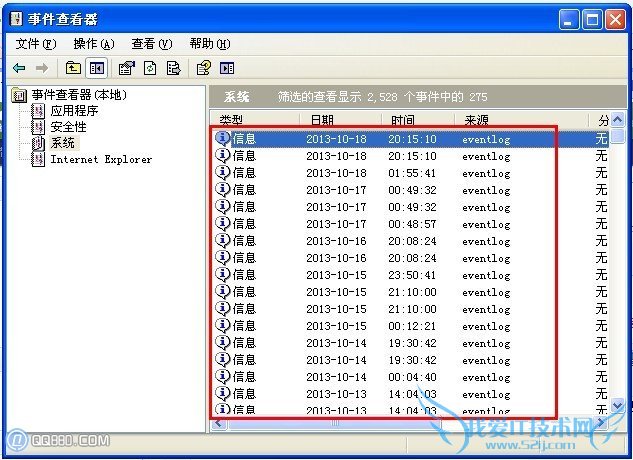This screenshot has height=460, width=633.
Task: Click 信息 type in the 00:48:57 row
Action: point(244,224)
